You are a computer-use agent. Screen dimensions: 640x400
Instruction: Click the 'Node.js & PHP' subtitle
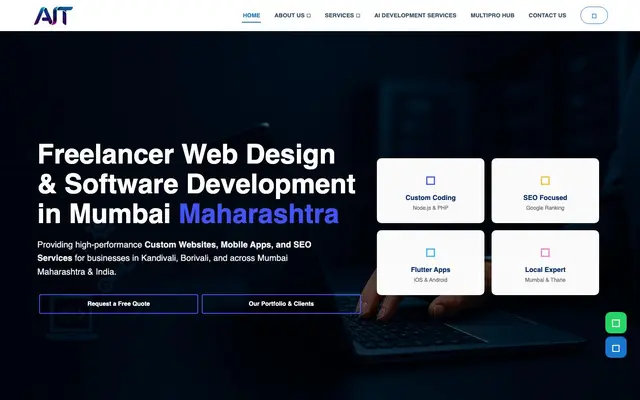click(430, 208)
